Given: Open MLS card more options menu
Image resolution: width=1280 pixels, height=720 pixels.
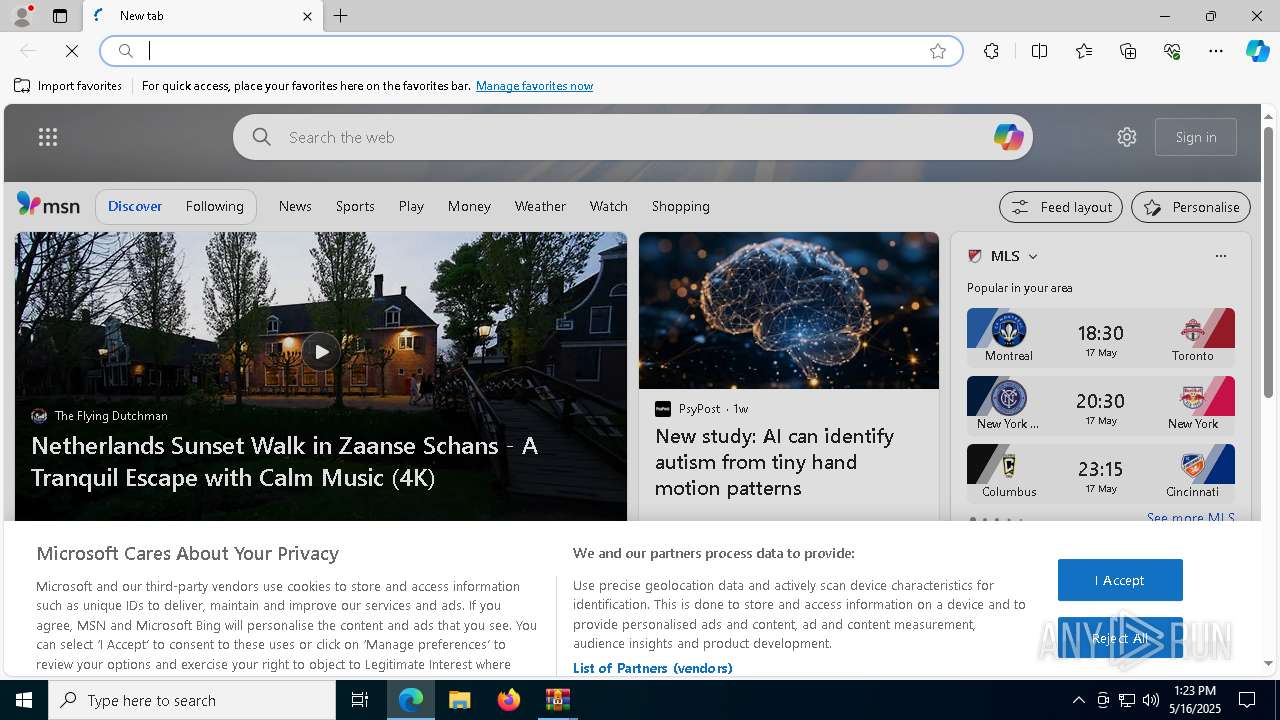Looking at the screenshot, I should click(1220, 256).
